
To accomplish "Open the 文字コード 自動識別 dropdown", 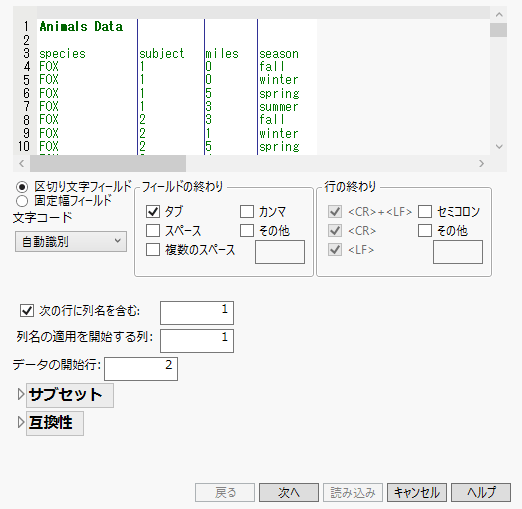I will click(x=71, y=241).
